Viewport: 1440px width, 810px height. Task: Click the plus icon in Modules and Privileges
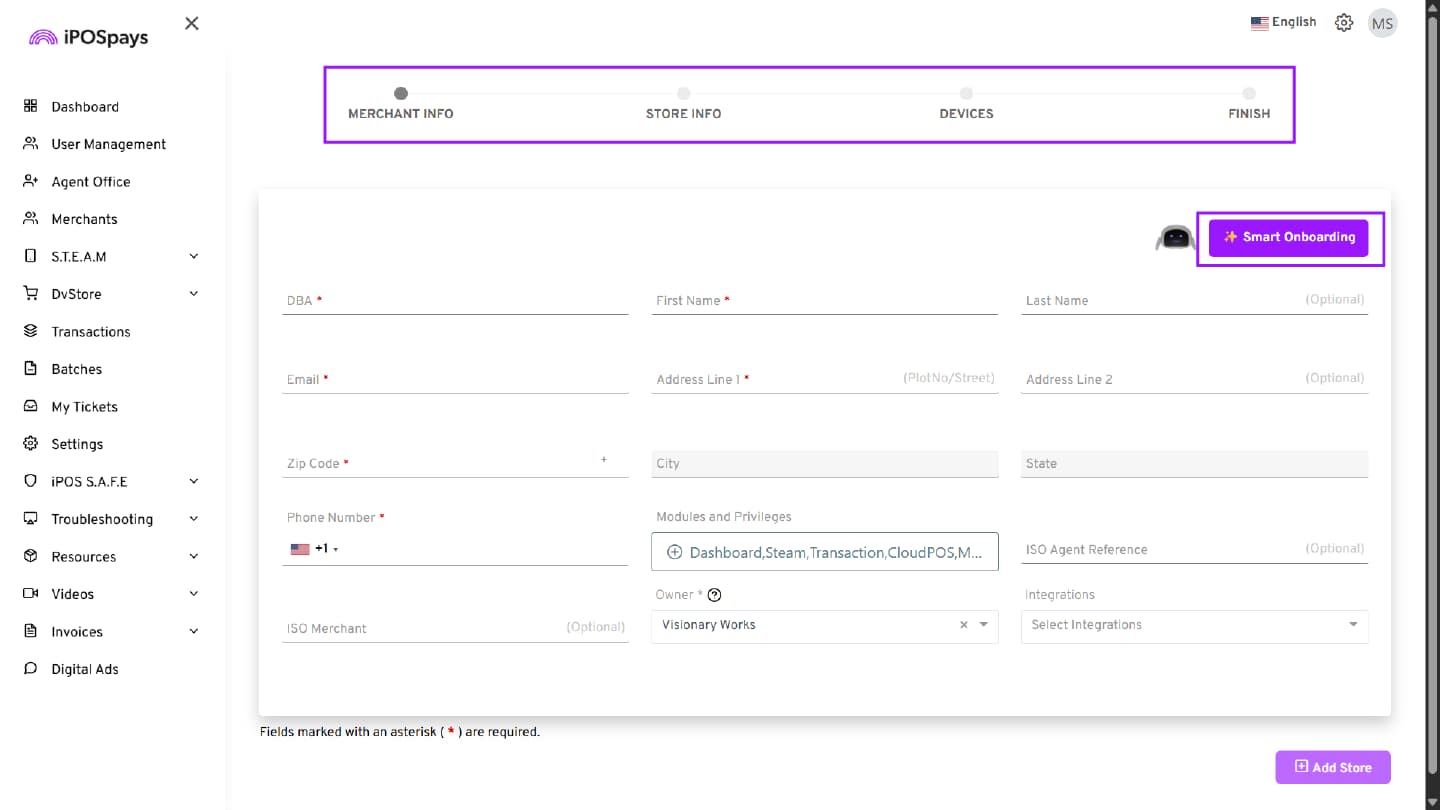[x=674, y=552]
